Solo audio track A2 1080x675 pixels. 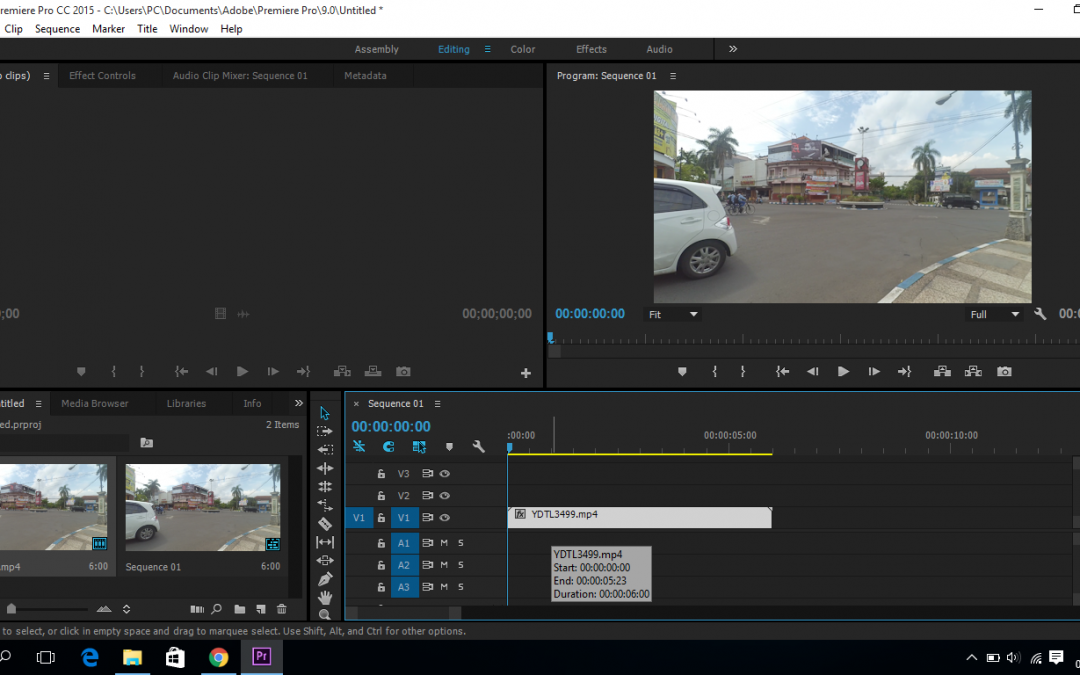(x=461, y=565)
